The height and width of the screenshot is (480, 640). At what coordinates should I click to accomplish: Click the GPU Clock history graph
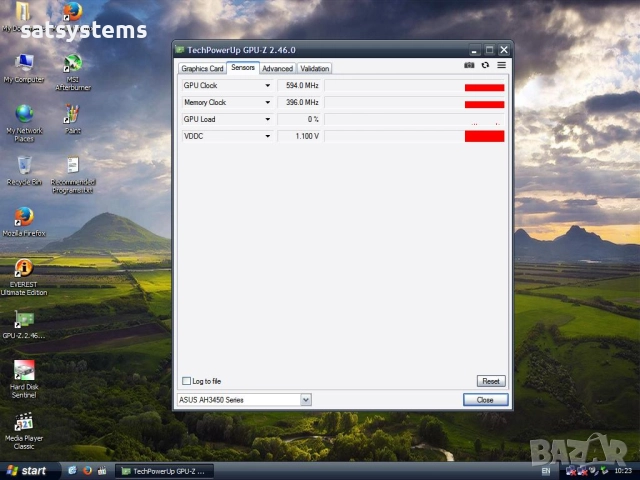415,85
